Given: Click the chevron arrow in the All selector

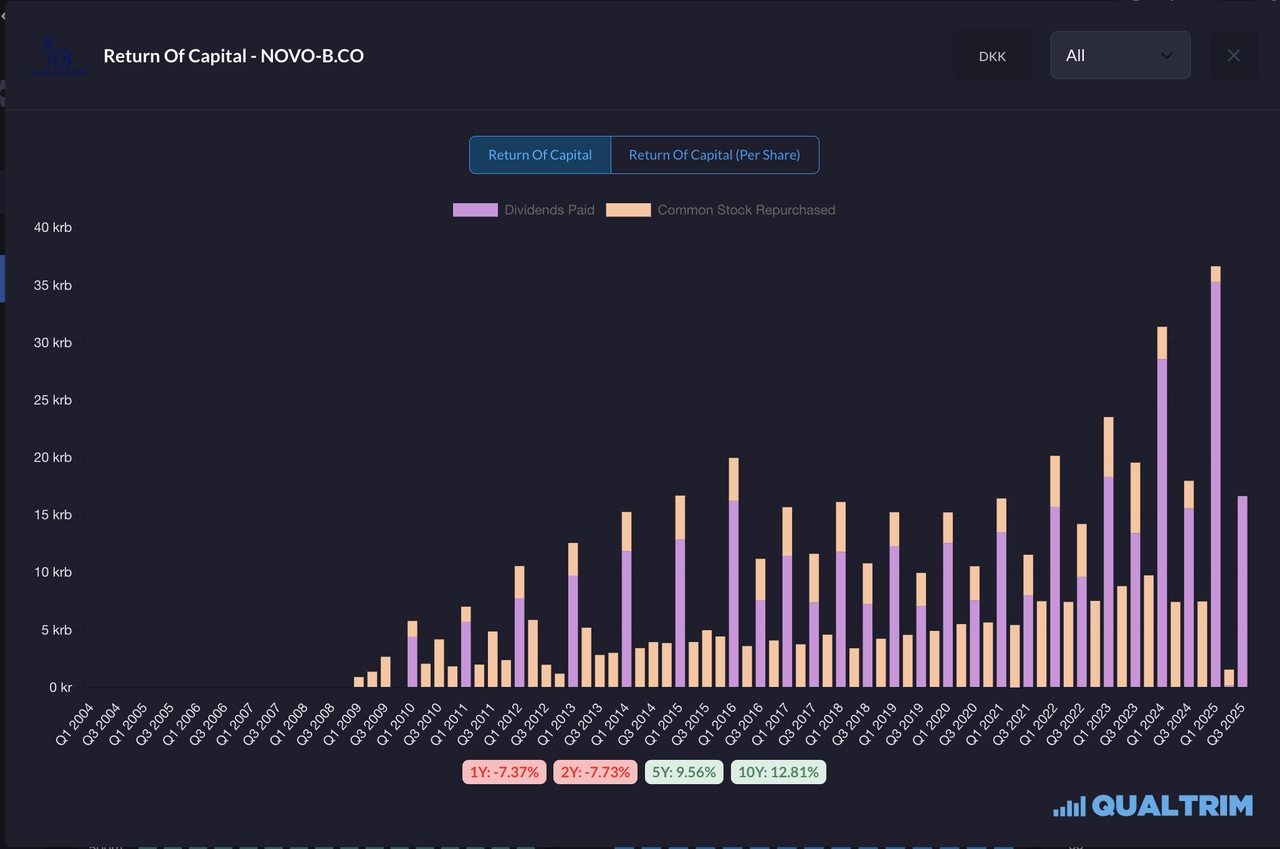Looking at the screenshot, I should tap(1166, 56).
